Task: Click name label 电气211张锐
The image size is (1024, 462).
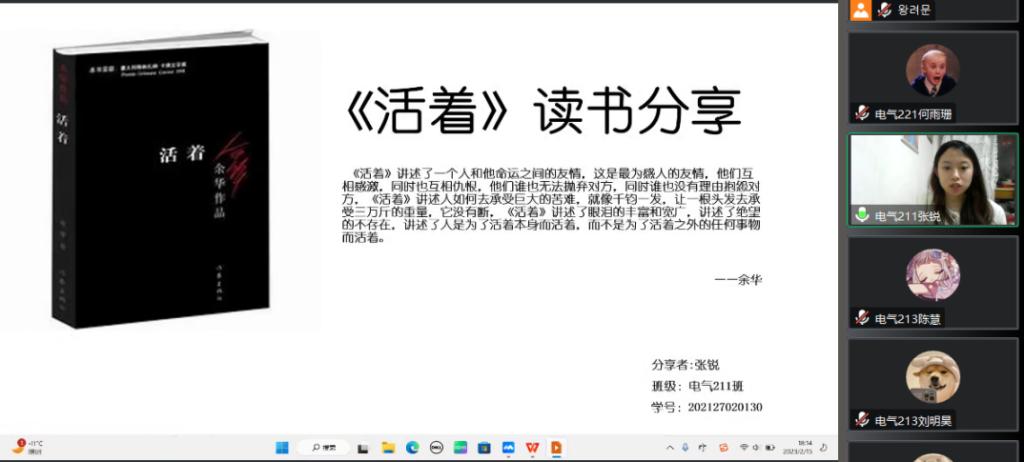Action: tap(908, 216)
